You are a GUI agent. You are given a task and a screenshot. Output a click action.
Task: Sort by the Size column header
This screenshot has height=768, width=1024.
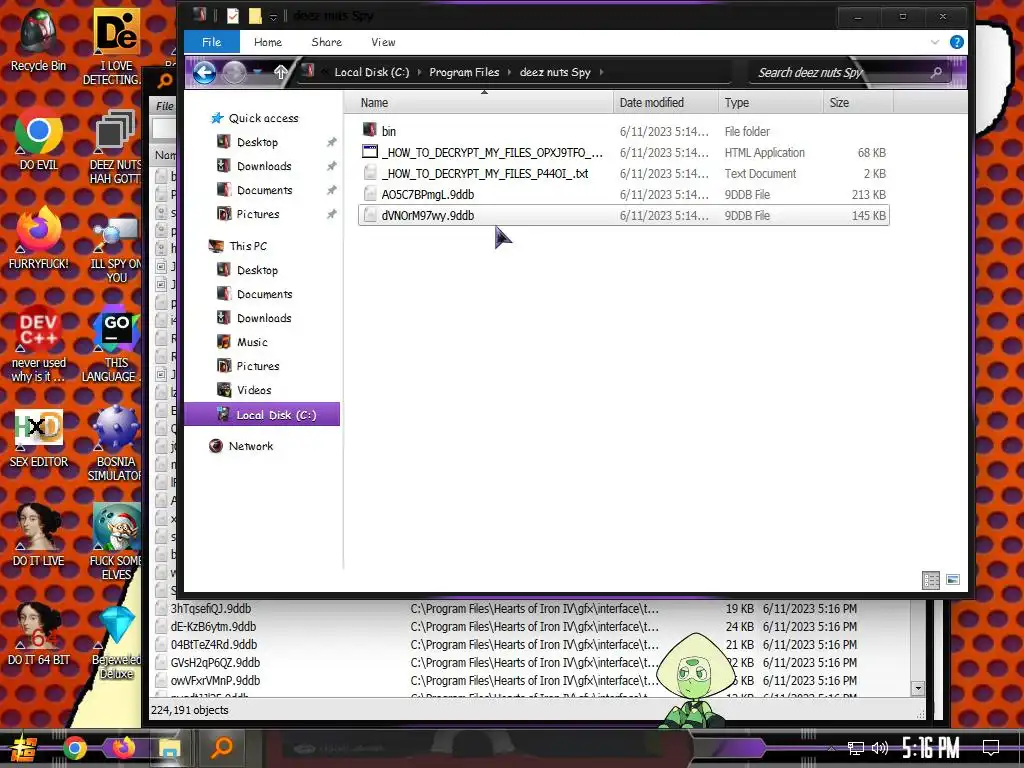tap(857, 103)
